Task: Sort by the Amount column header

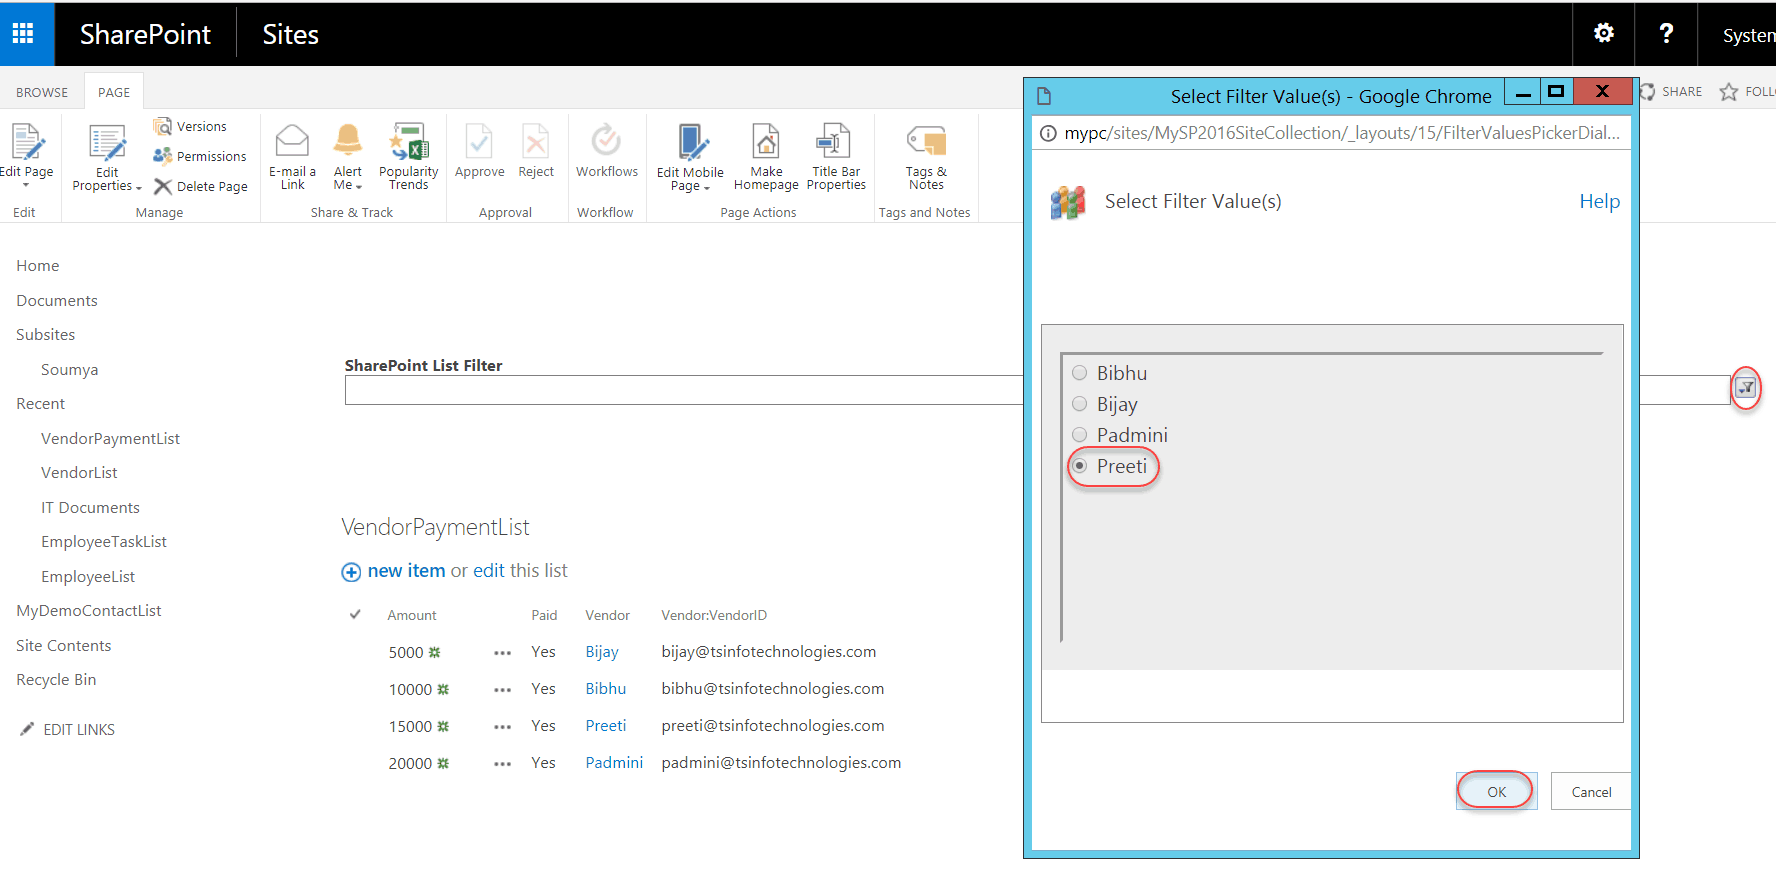Action: (x=412, y=615)
